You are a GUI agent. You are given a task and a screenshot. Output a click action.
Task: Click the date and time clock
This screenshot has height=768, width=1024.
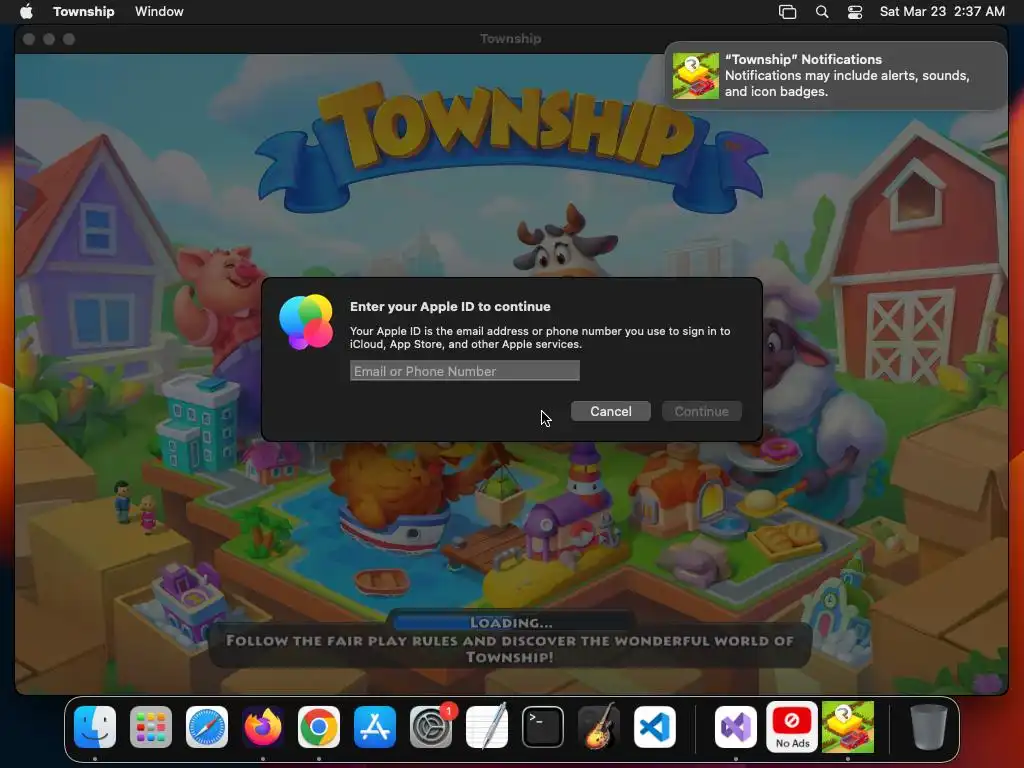pyautogui.click(x=942, y=11)
